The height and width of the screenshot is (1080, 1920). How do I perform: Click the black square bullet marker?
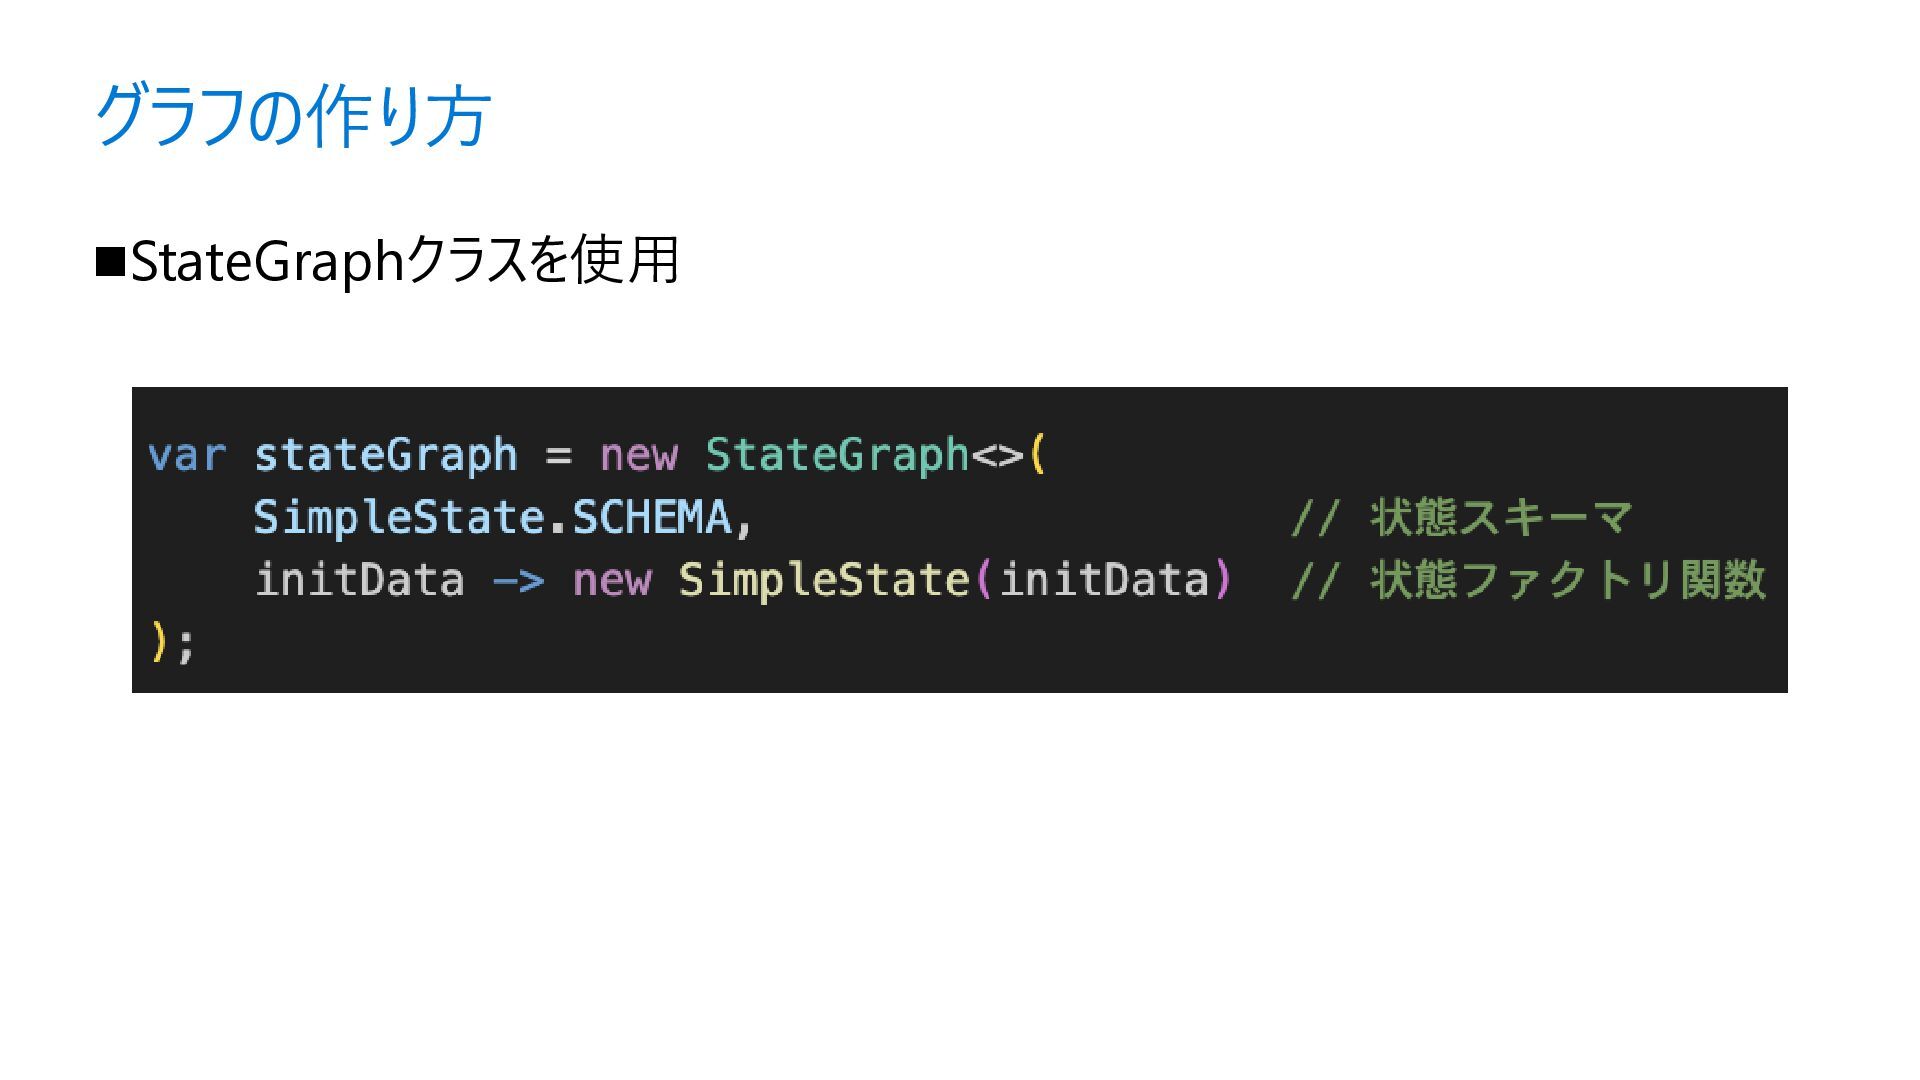pos(109,261)
